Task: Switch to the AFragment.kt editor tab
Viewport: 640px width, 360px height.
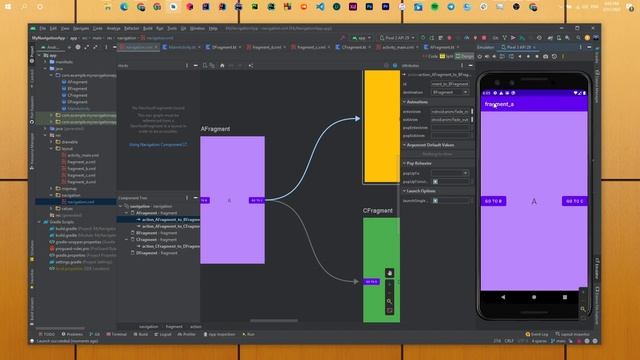Action: click(442, 47)
